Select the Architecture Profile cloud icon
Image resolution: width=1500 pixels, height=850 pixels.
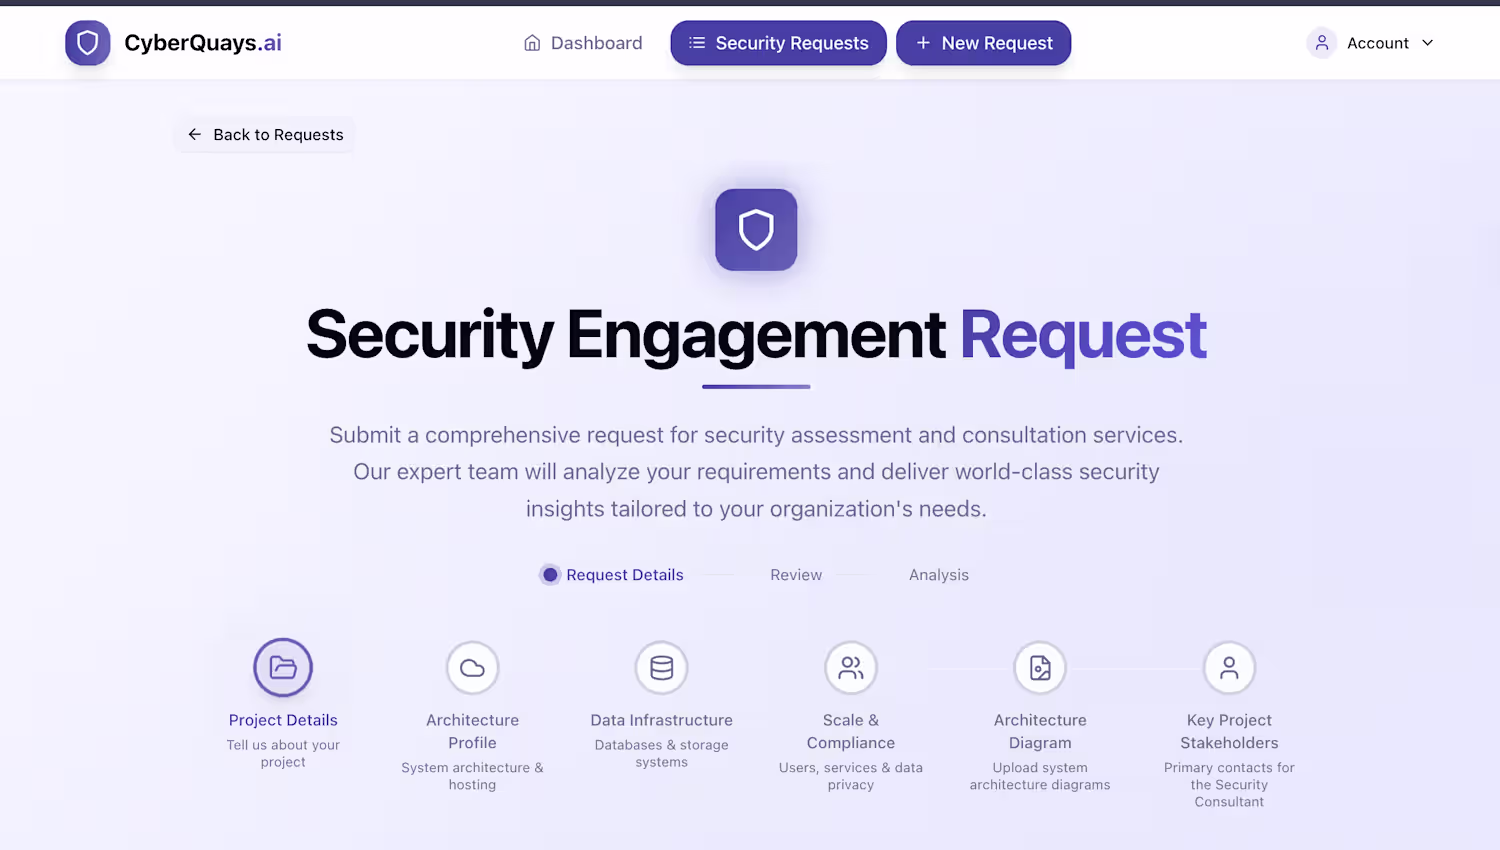[x=472, y=667]
